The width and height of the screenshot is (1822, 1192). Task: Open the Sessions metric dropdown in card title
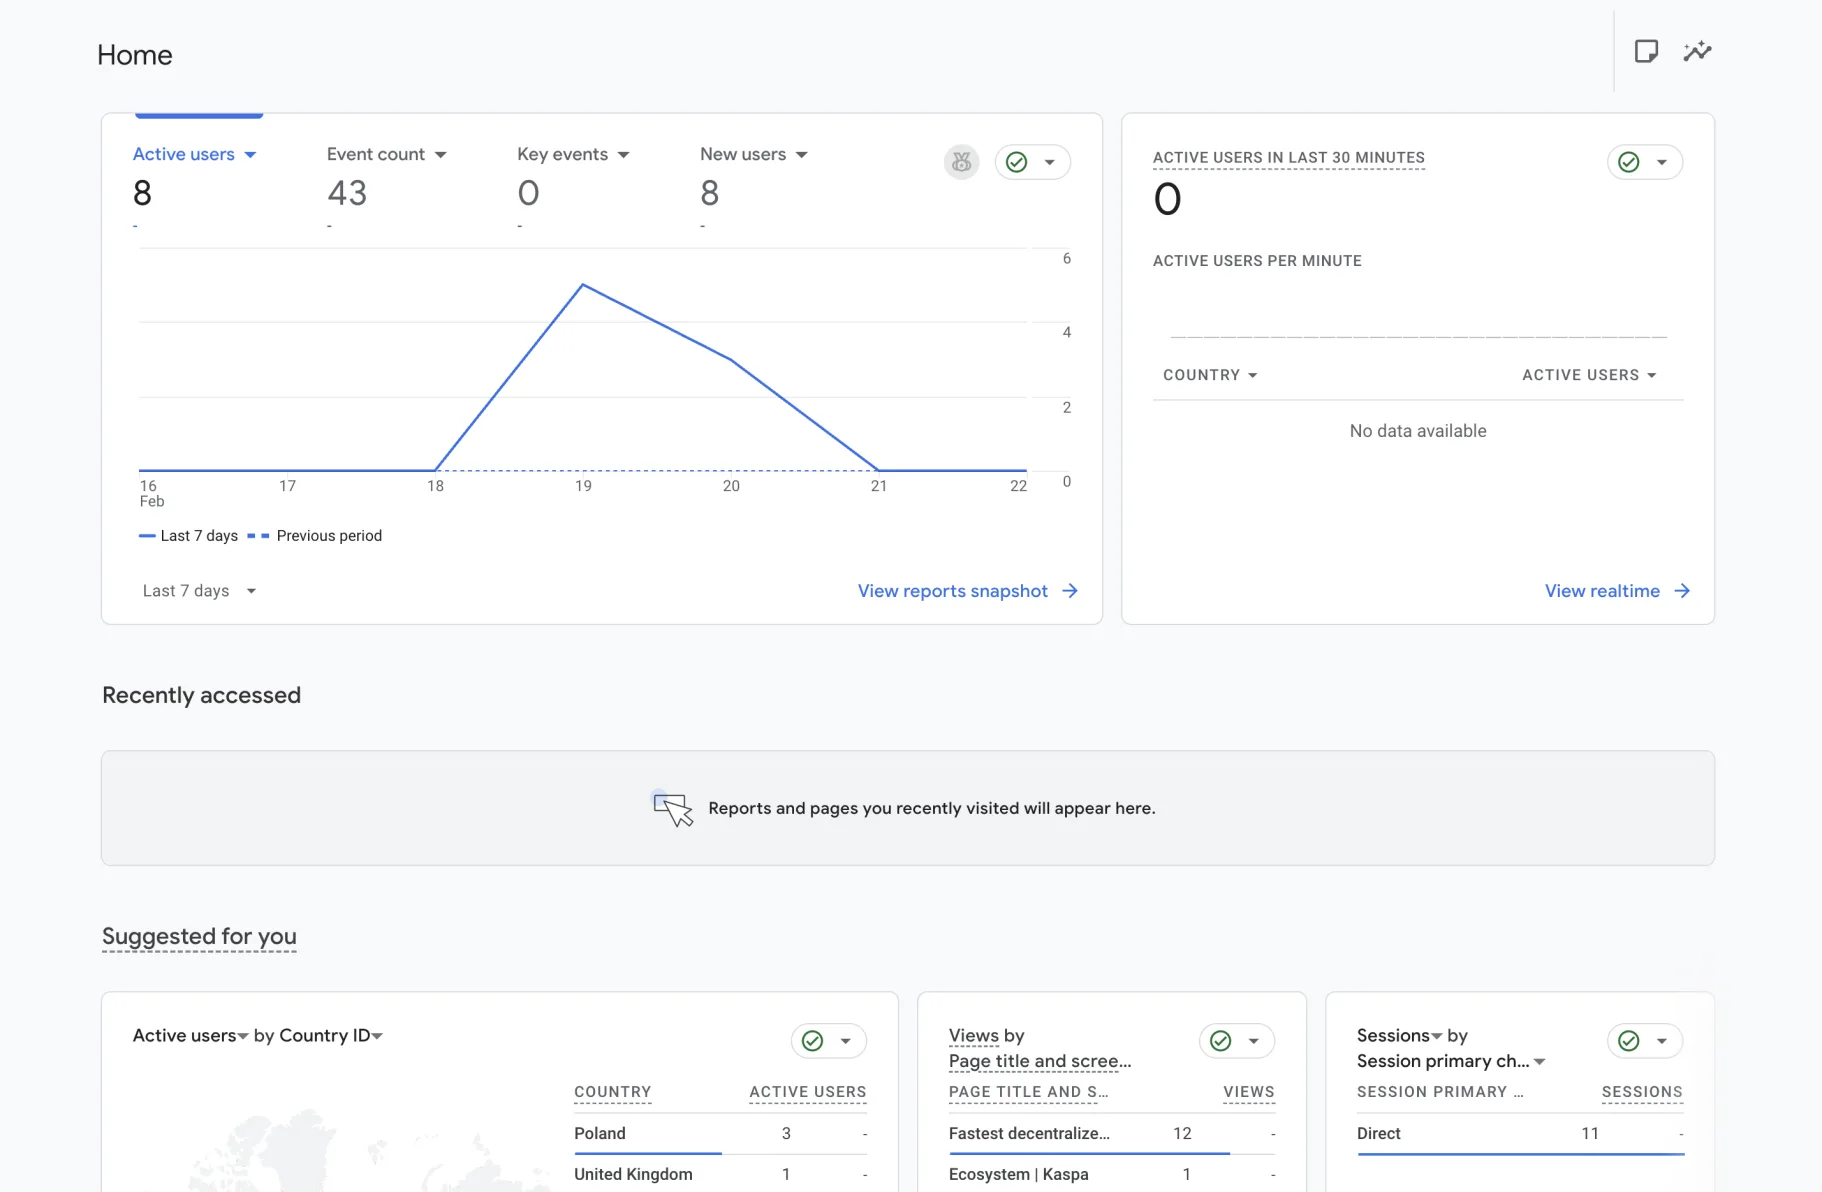pos(1399,1036)
